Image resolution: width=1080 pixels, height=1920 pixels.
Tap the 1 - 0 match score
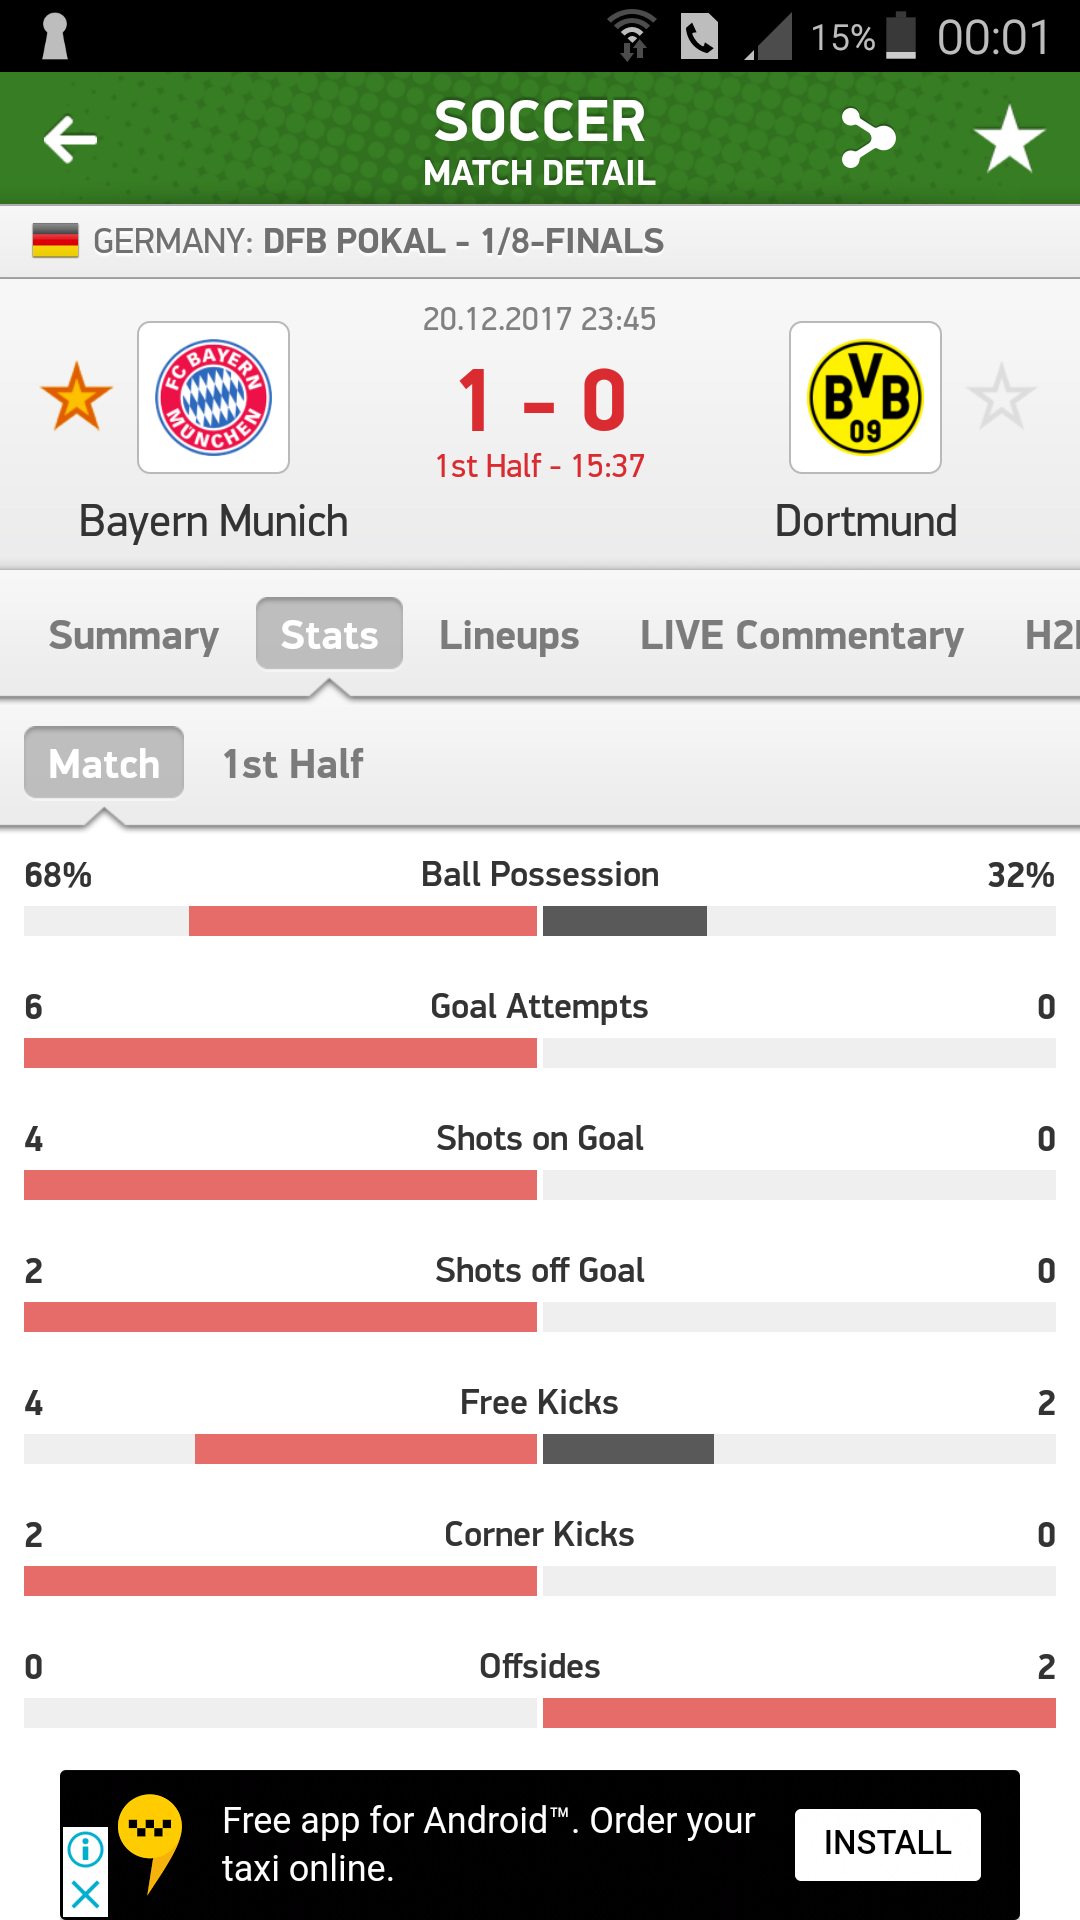coord(540,401)
